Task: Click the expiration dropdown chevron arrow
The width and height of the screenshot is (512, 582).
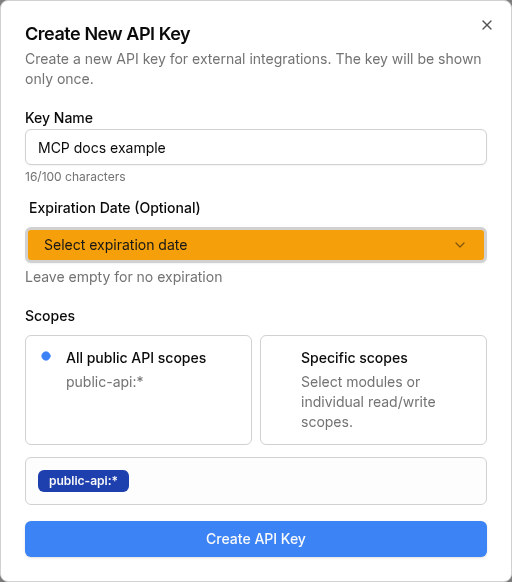Action: (460, 245)
